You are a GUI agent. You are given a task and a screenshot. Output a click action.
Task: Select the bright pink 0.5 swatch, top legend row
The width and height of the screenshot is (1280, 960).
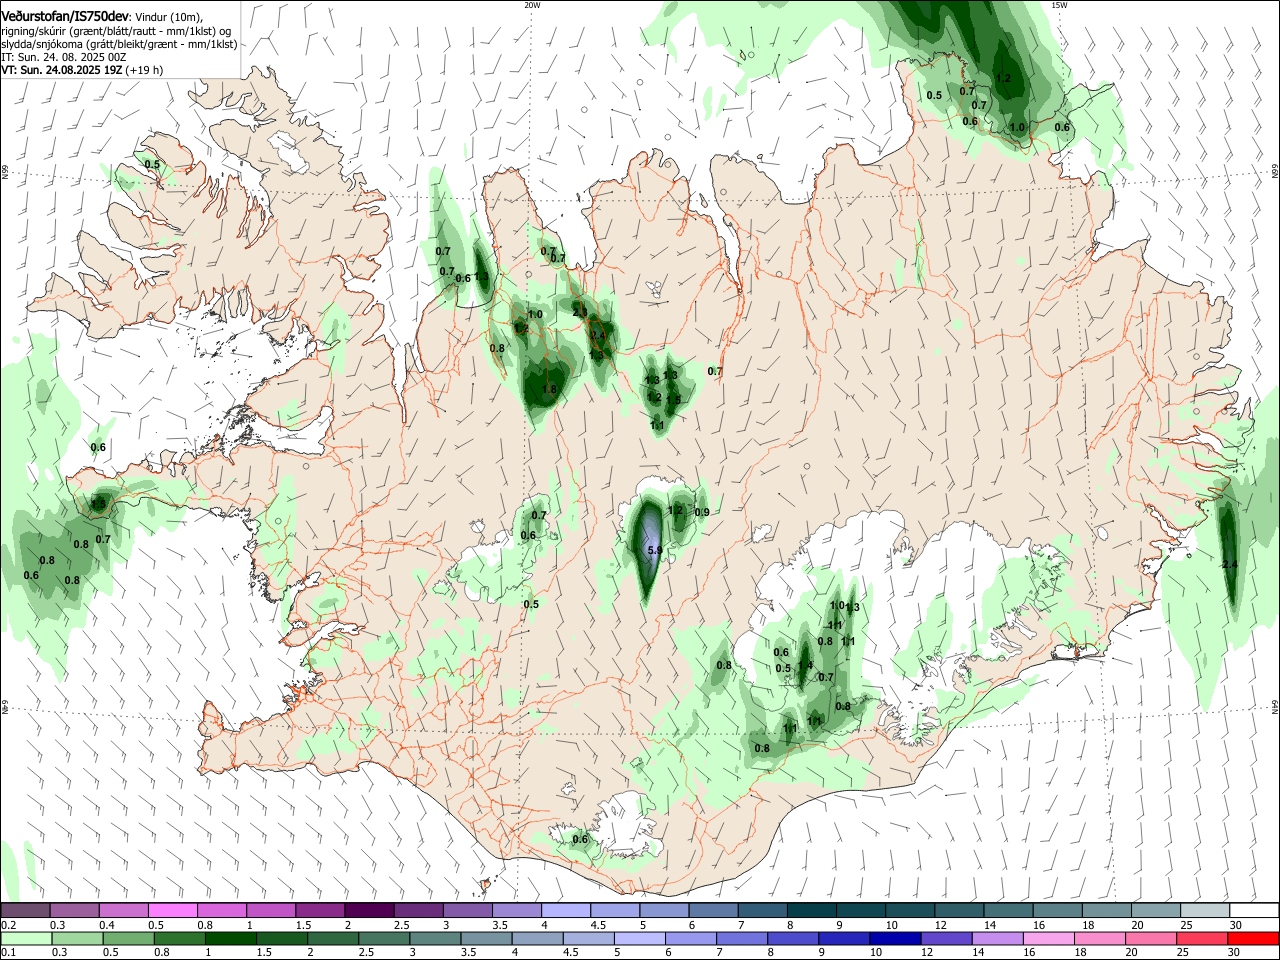[x=172, y=910]
